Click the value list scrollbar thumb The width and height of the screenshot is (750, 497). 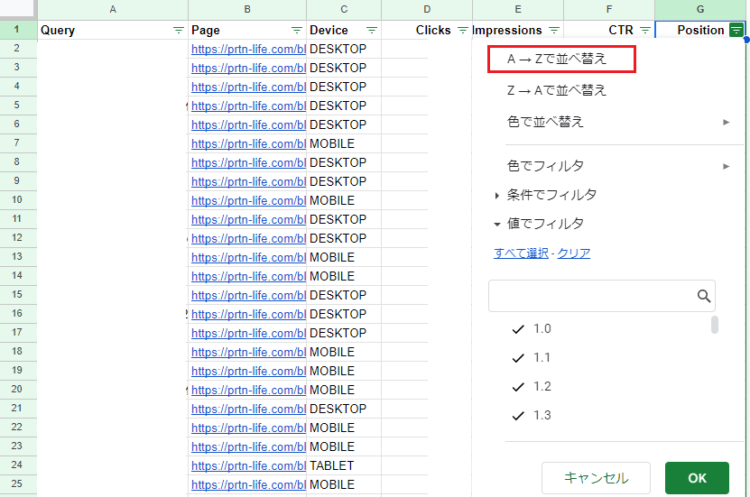pos(715,325)
